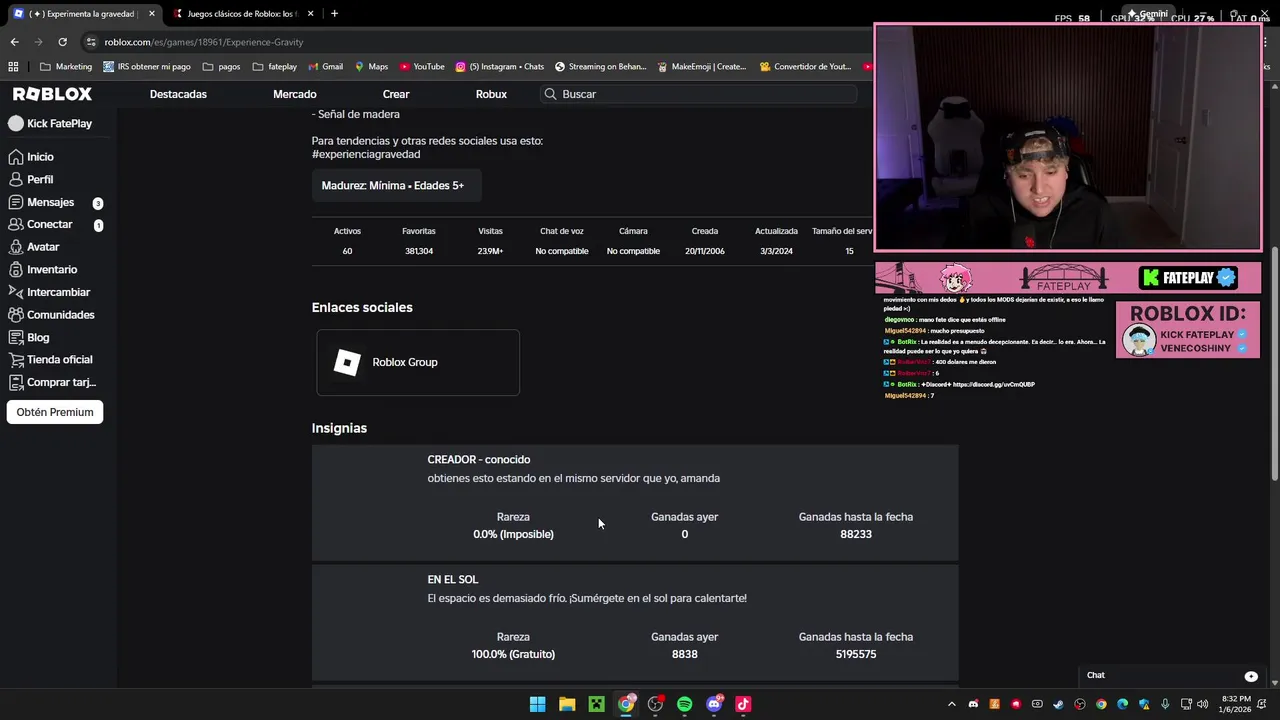This screenshot has width=1280, height=720.
Task: Open Spotify from the taskbar
Action: pyautogui.click(x=684, y=704)
